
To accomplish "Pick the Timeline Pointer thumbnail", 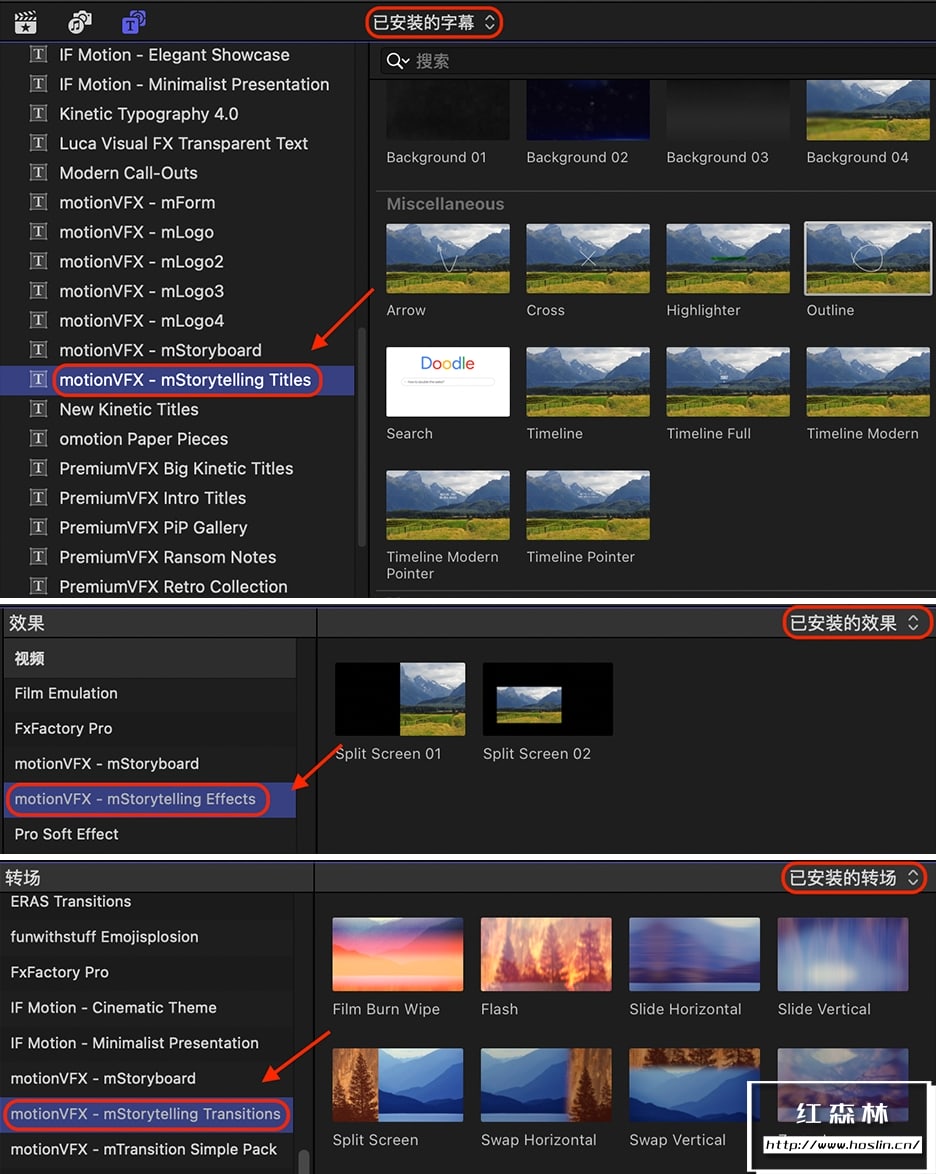I will tap(588, 505).
